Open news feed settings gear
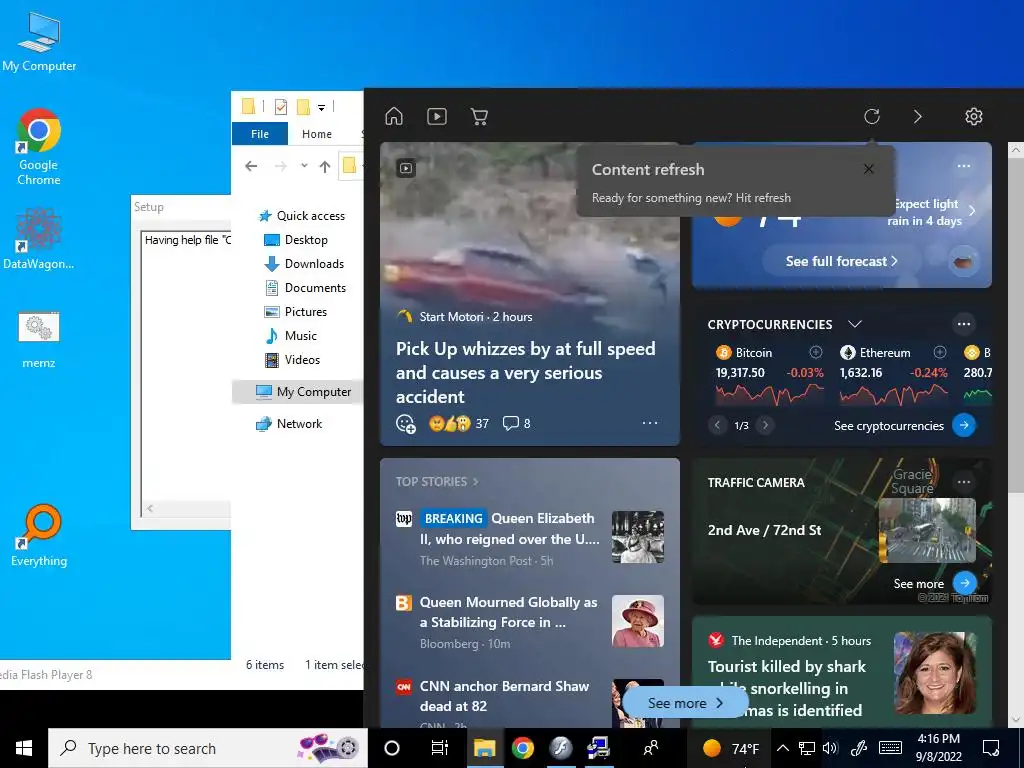The image size is (1024, 768). tap(974, 116)
